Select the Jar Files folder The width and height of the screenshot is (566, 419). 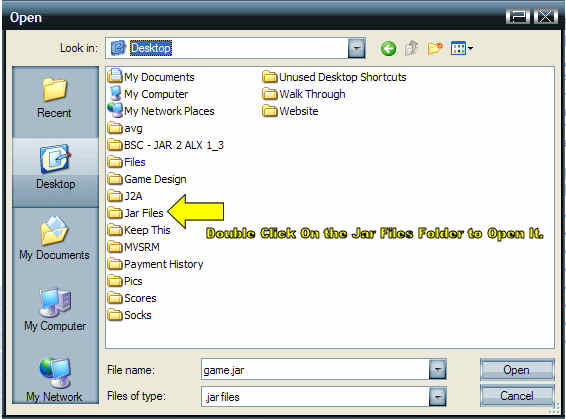(x=136, y=213)
